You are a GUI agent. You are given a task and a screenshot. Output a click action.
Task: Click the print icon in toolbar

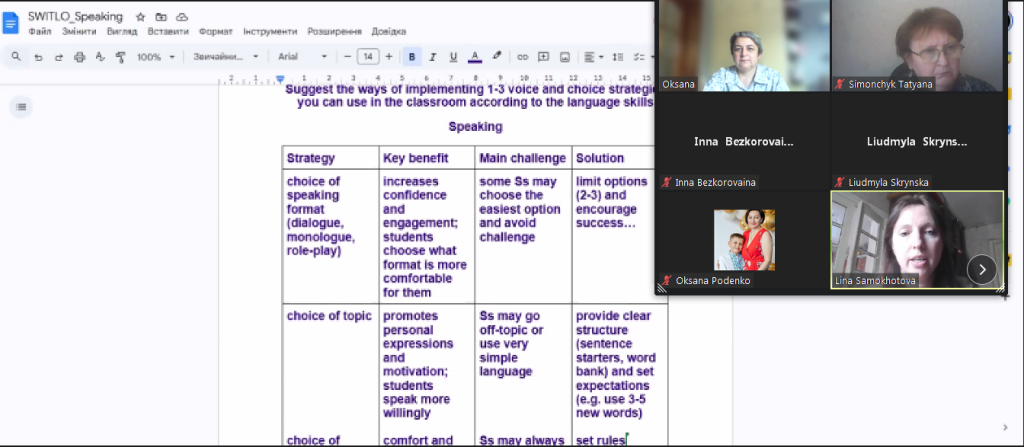(x=80, y=57)
